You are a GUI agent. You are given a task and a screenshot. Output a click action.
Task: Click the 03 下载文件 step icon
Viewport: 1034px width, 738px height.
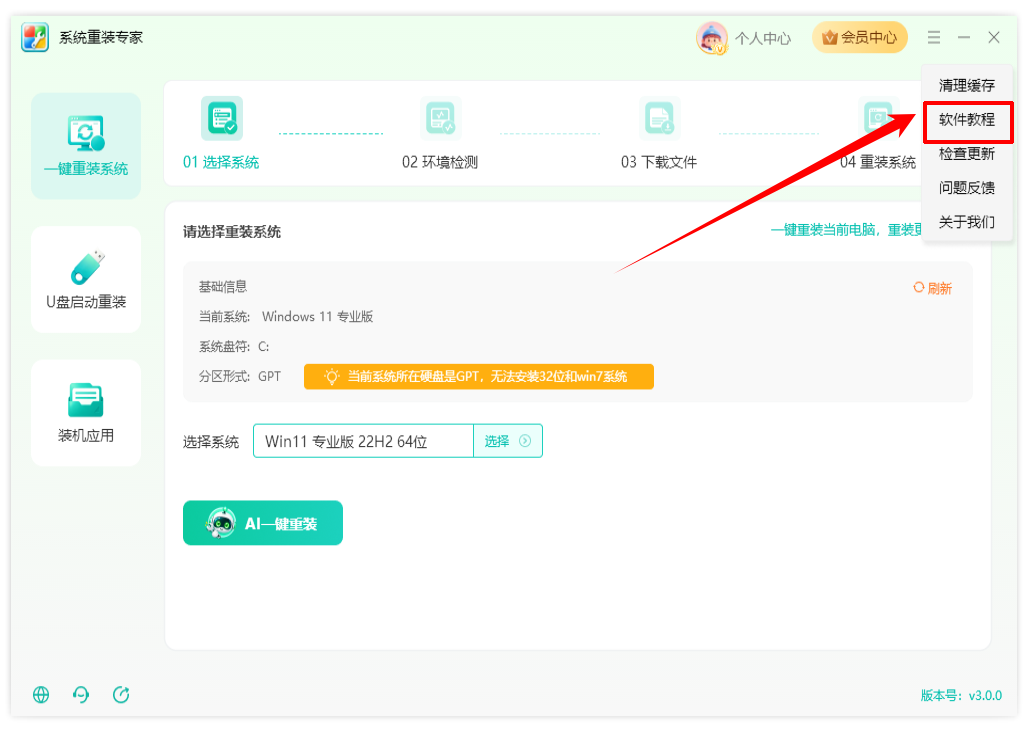[659, 119]
